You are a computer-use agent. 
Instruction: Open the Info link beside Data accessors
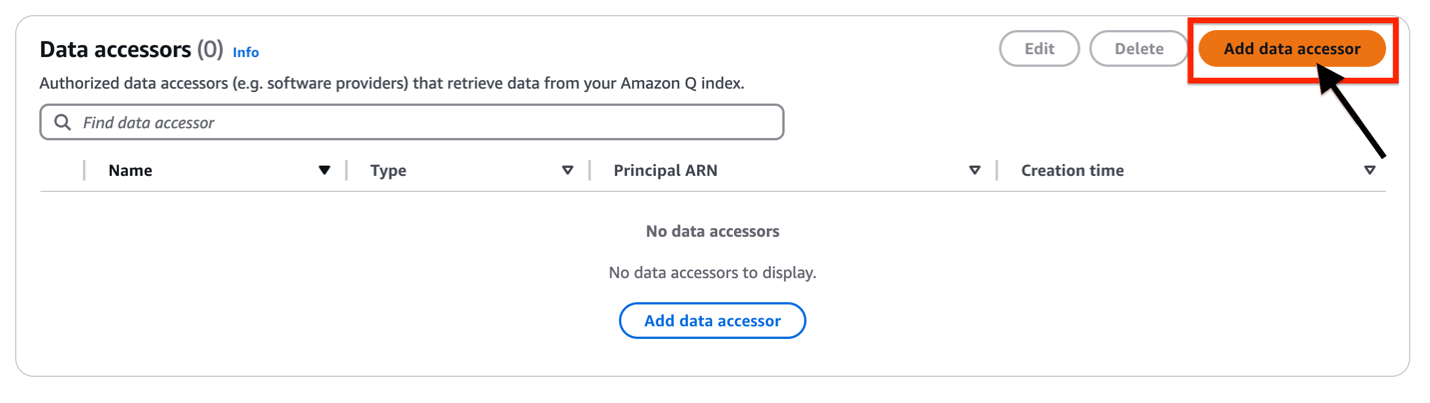click(246, 52)
